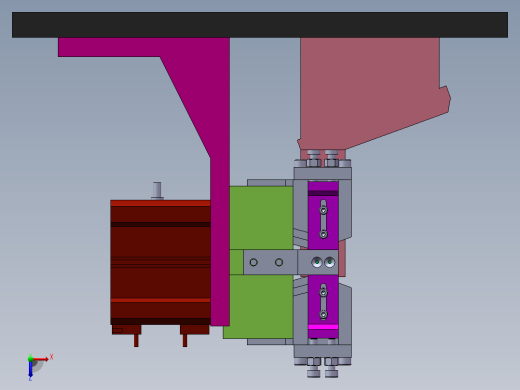Select the right foot of the red motor
The image size is (520, 390).
195,330
